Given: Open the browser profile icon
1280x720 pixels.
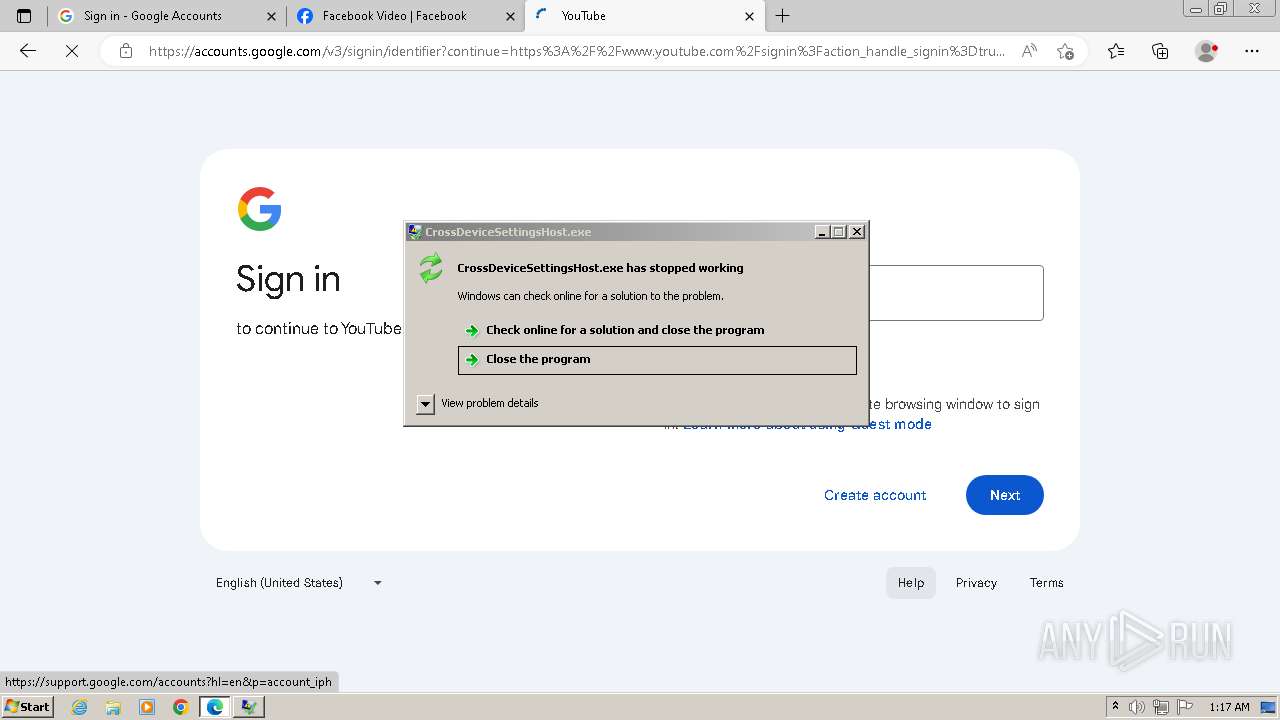Looking at the screenshot, I should pos(1207,51).
